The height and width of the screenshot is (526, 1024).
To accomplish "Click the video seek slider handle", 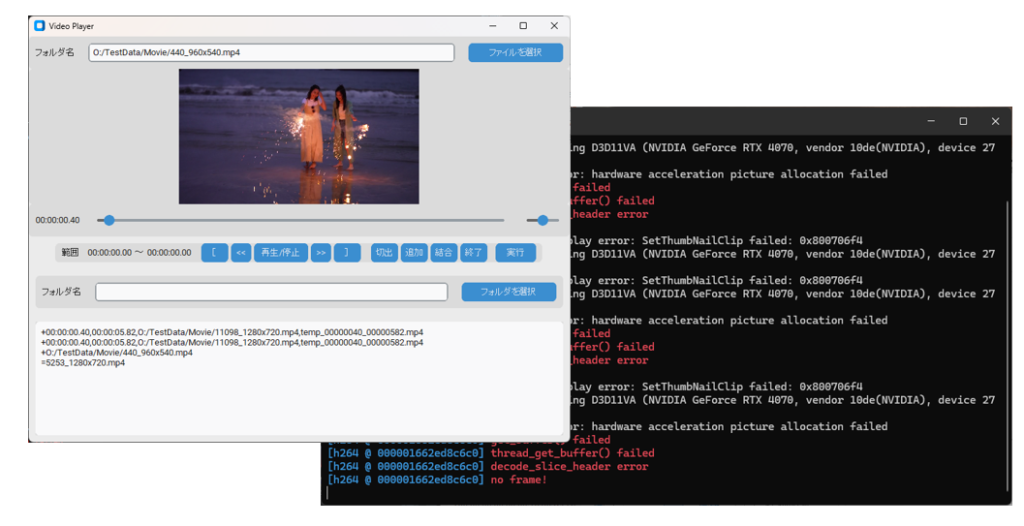I will pos(109,220).
